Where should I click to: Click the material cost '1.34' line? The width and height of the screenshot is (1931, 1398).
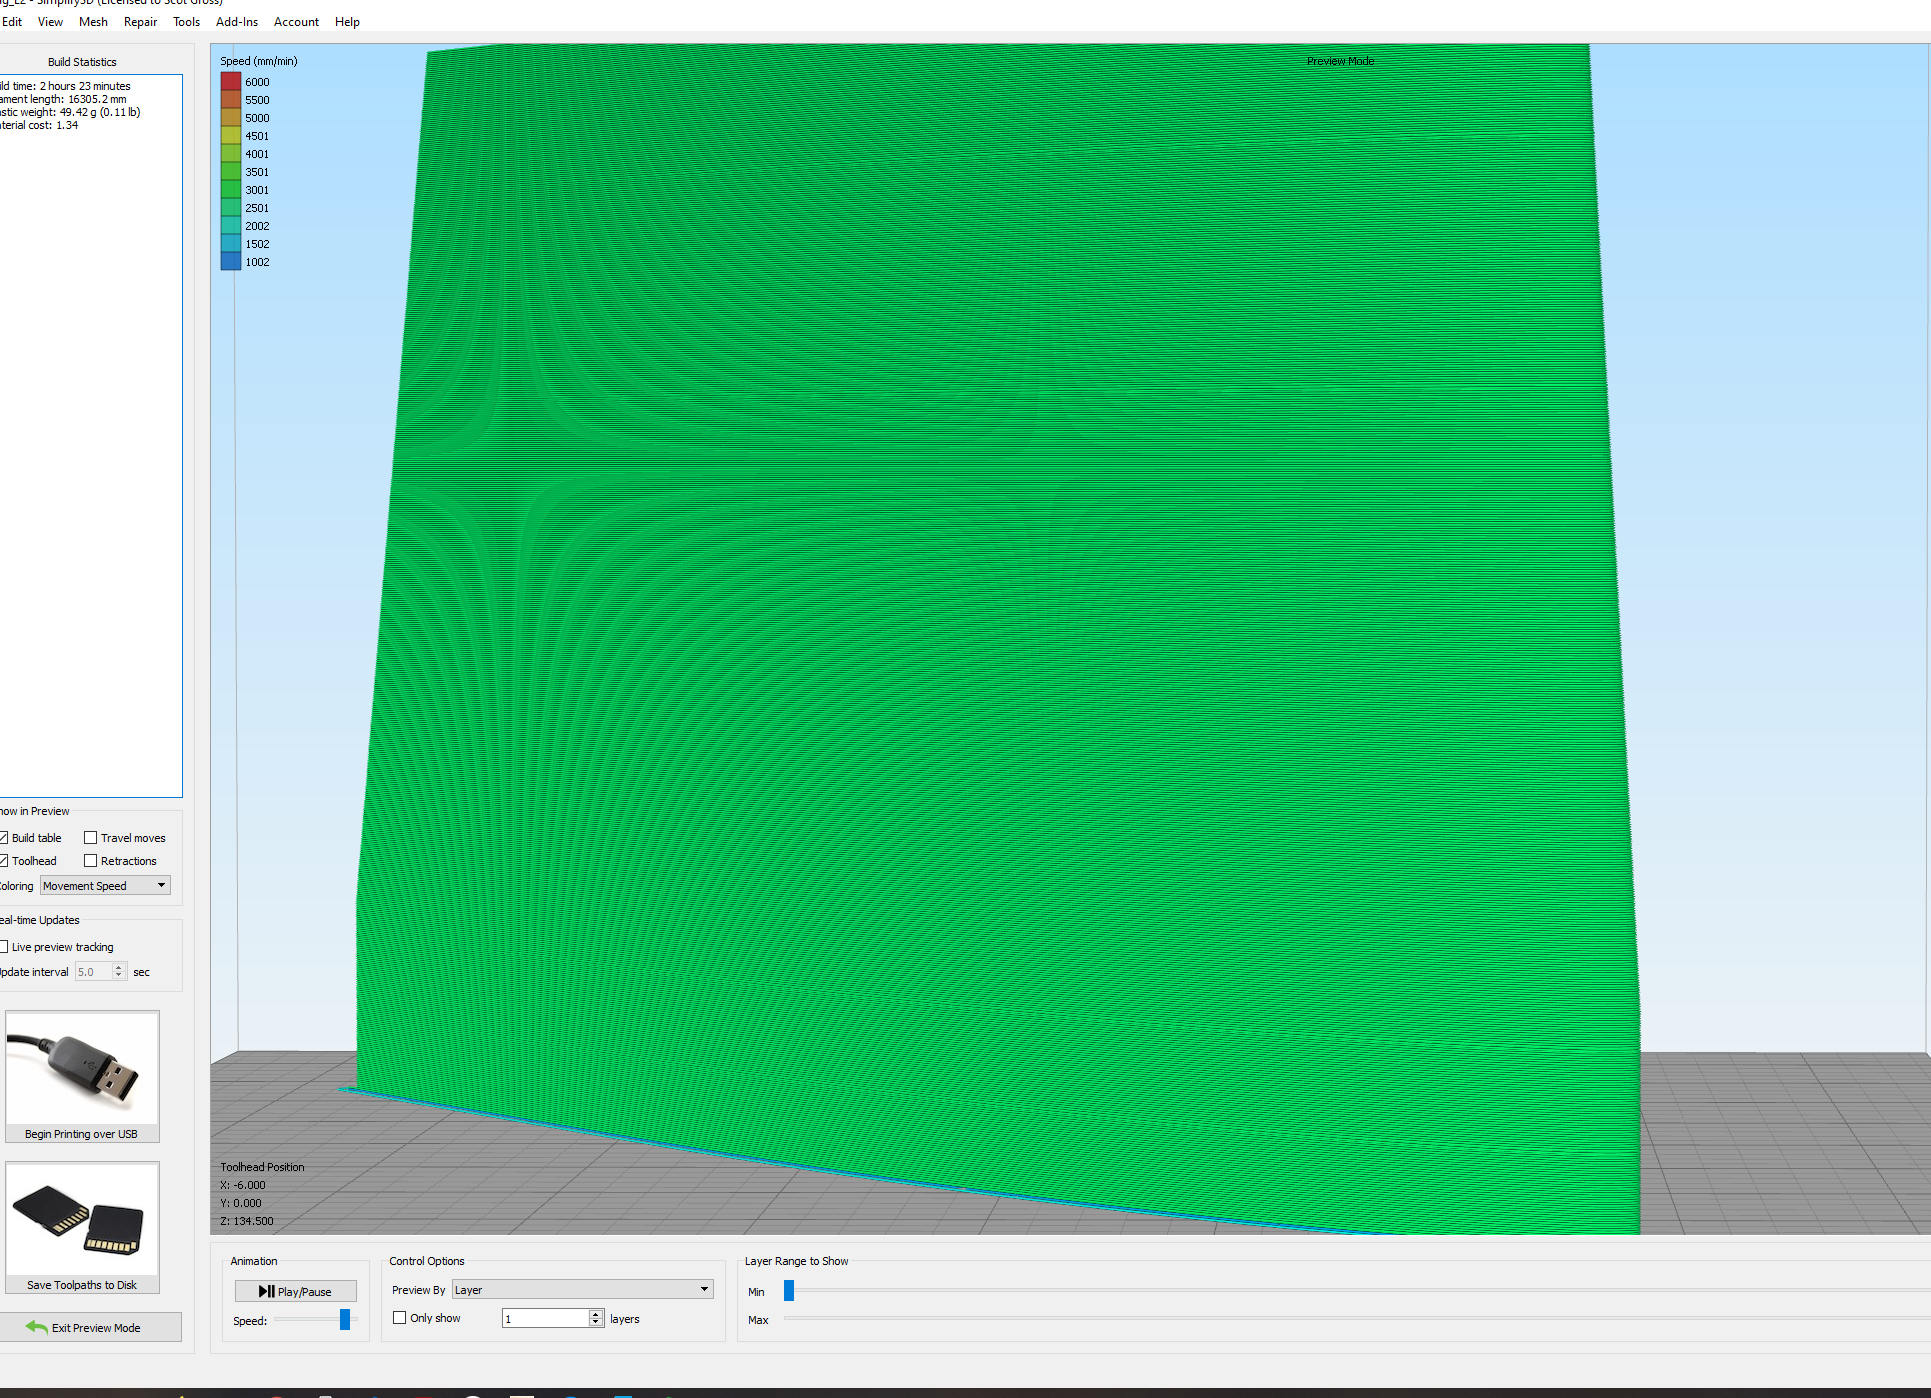pos(40,125)
